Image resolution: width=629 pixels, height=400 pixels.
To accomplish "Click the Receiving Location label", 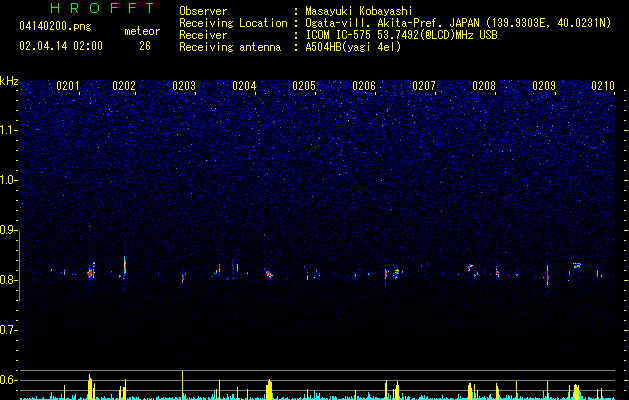I will 233,23.
